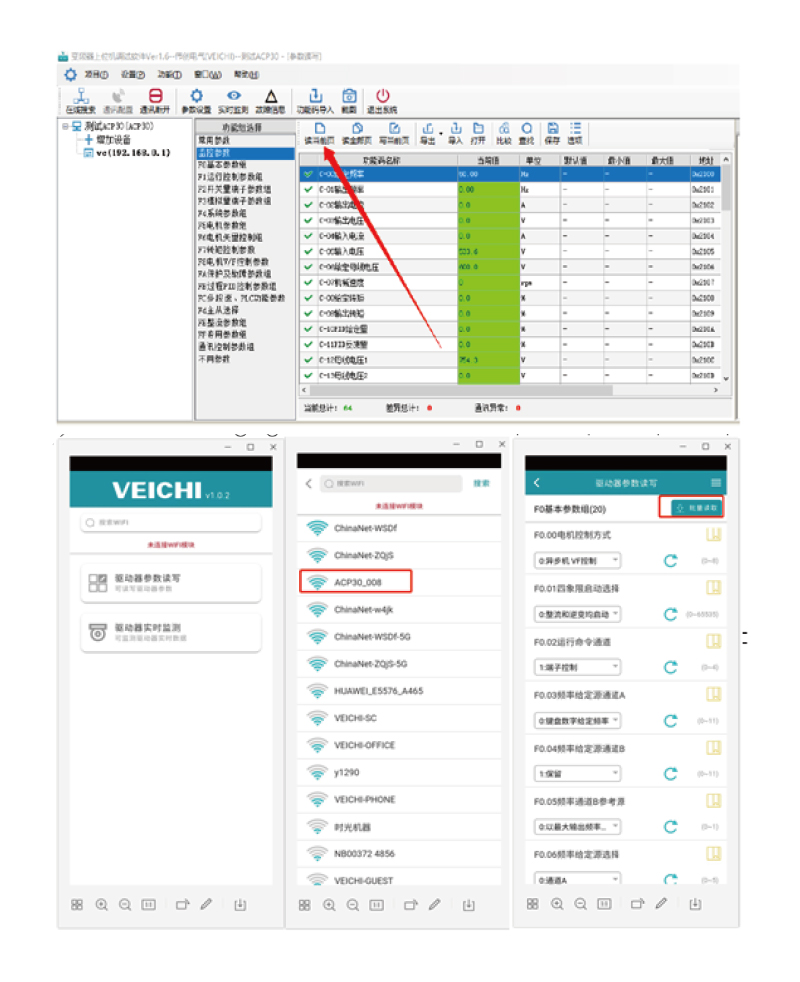Click the screenshot camera icon in toolbar
This screenshot has height=982, width=800.
click(349, 96)
